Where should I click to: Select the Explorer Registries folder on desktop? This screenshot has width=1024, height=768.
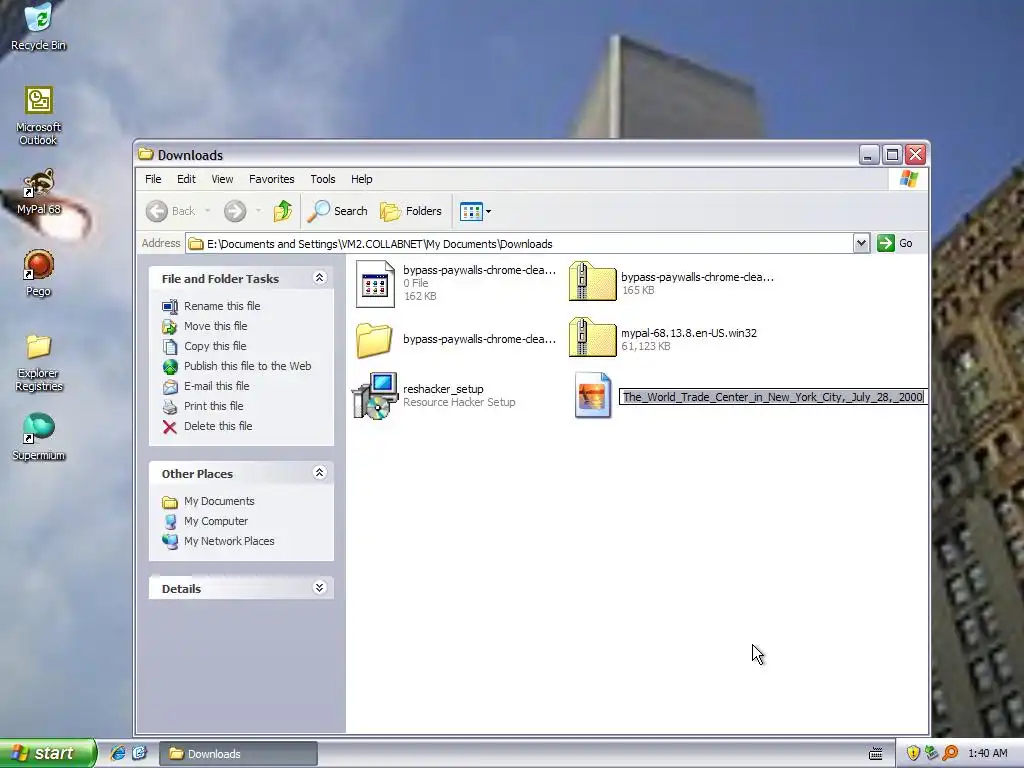(39, 362)
